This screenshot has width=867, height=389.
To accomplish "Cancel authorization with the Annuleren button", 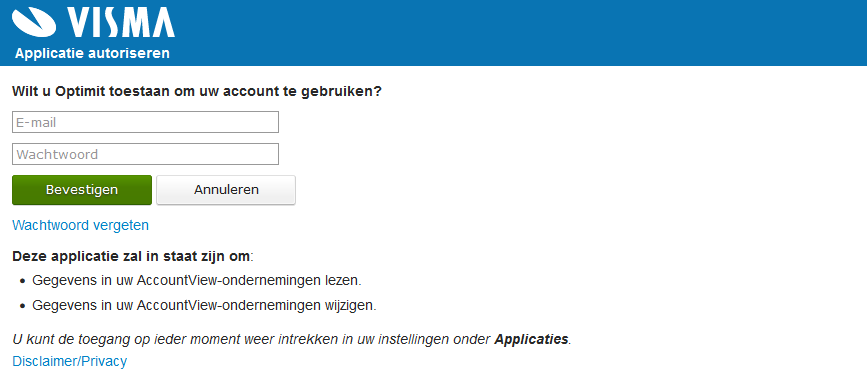I will [x=226, y=190].
